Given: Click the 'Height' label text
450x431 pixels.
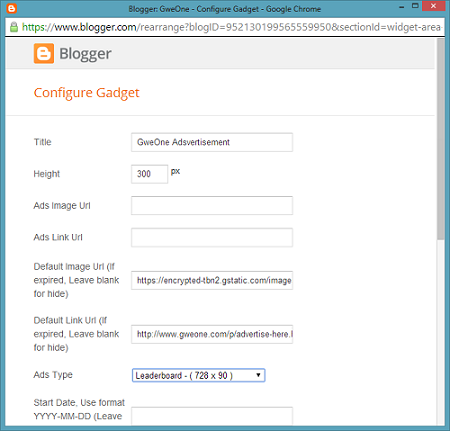Looking at the screenshot, I should click(47, 174).
